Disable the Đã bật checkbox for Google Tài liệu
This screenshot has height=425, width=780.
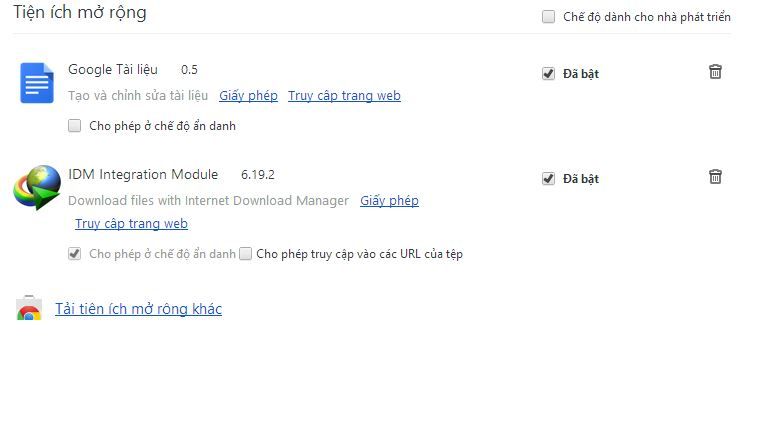coord(548,74)
